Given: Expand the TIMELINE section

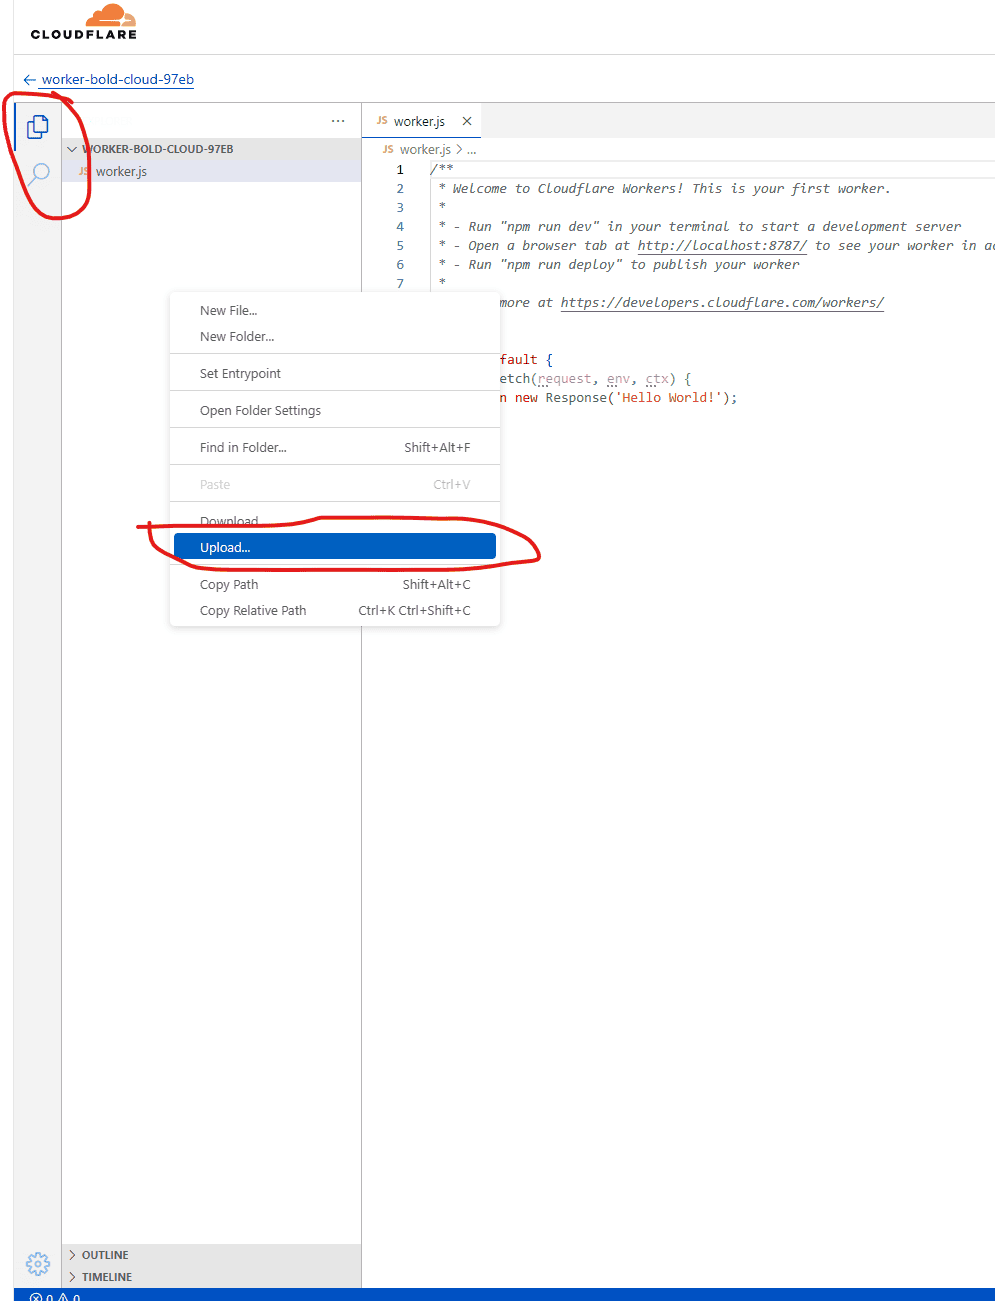Looking at the screenshot, I should (106, 1277).
